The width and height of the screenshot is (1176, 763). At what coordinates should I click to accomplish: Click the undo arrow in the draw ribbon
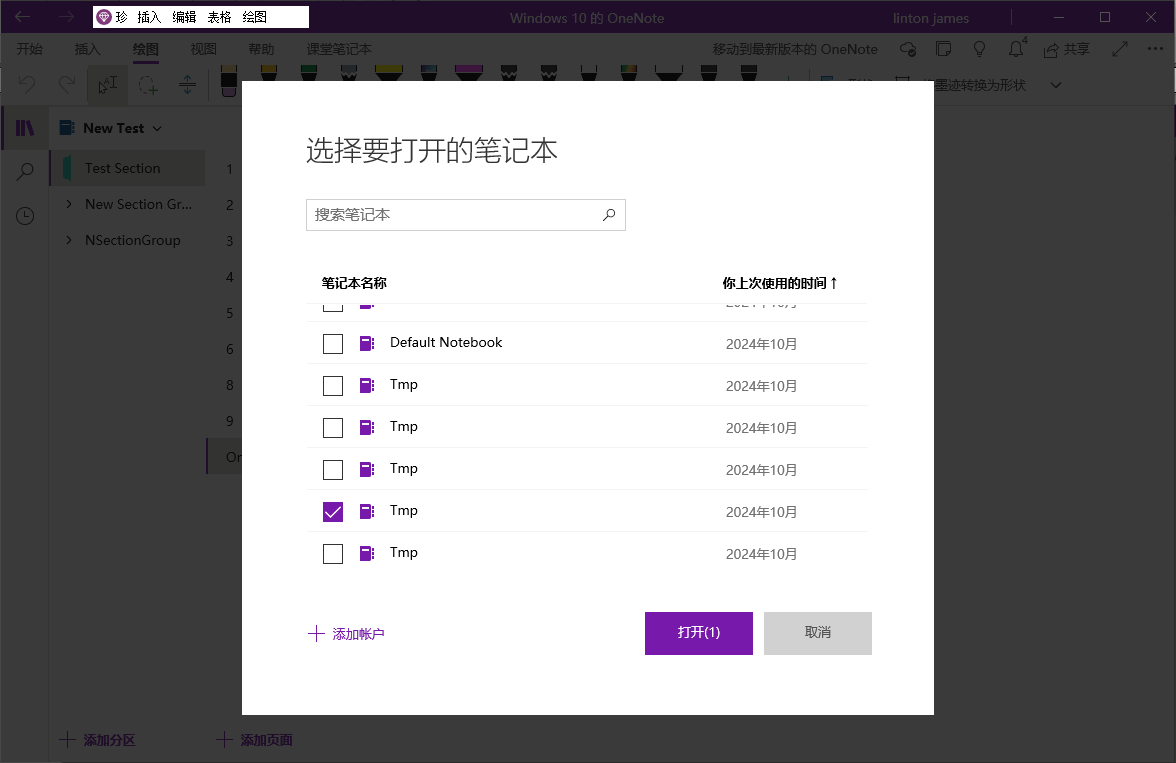click(27, 85)
